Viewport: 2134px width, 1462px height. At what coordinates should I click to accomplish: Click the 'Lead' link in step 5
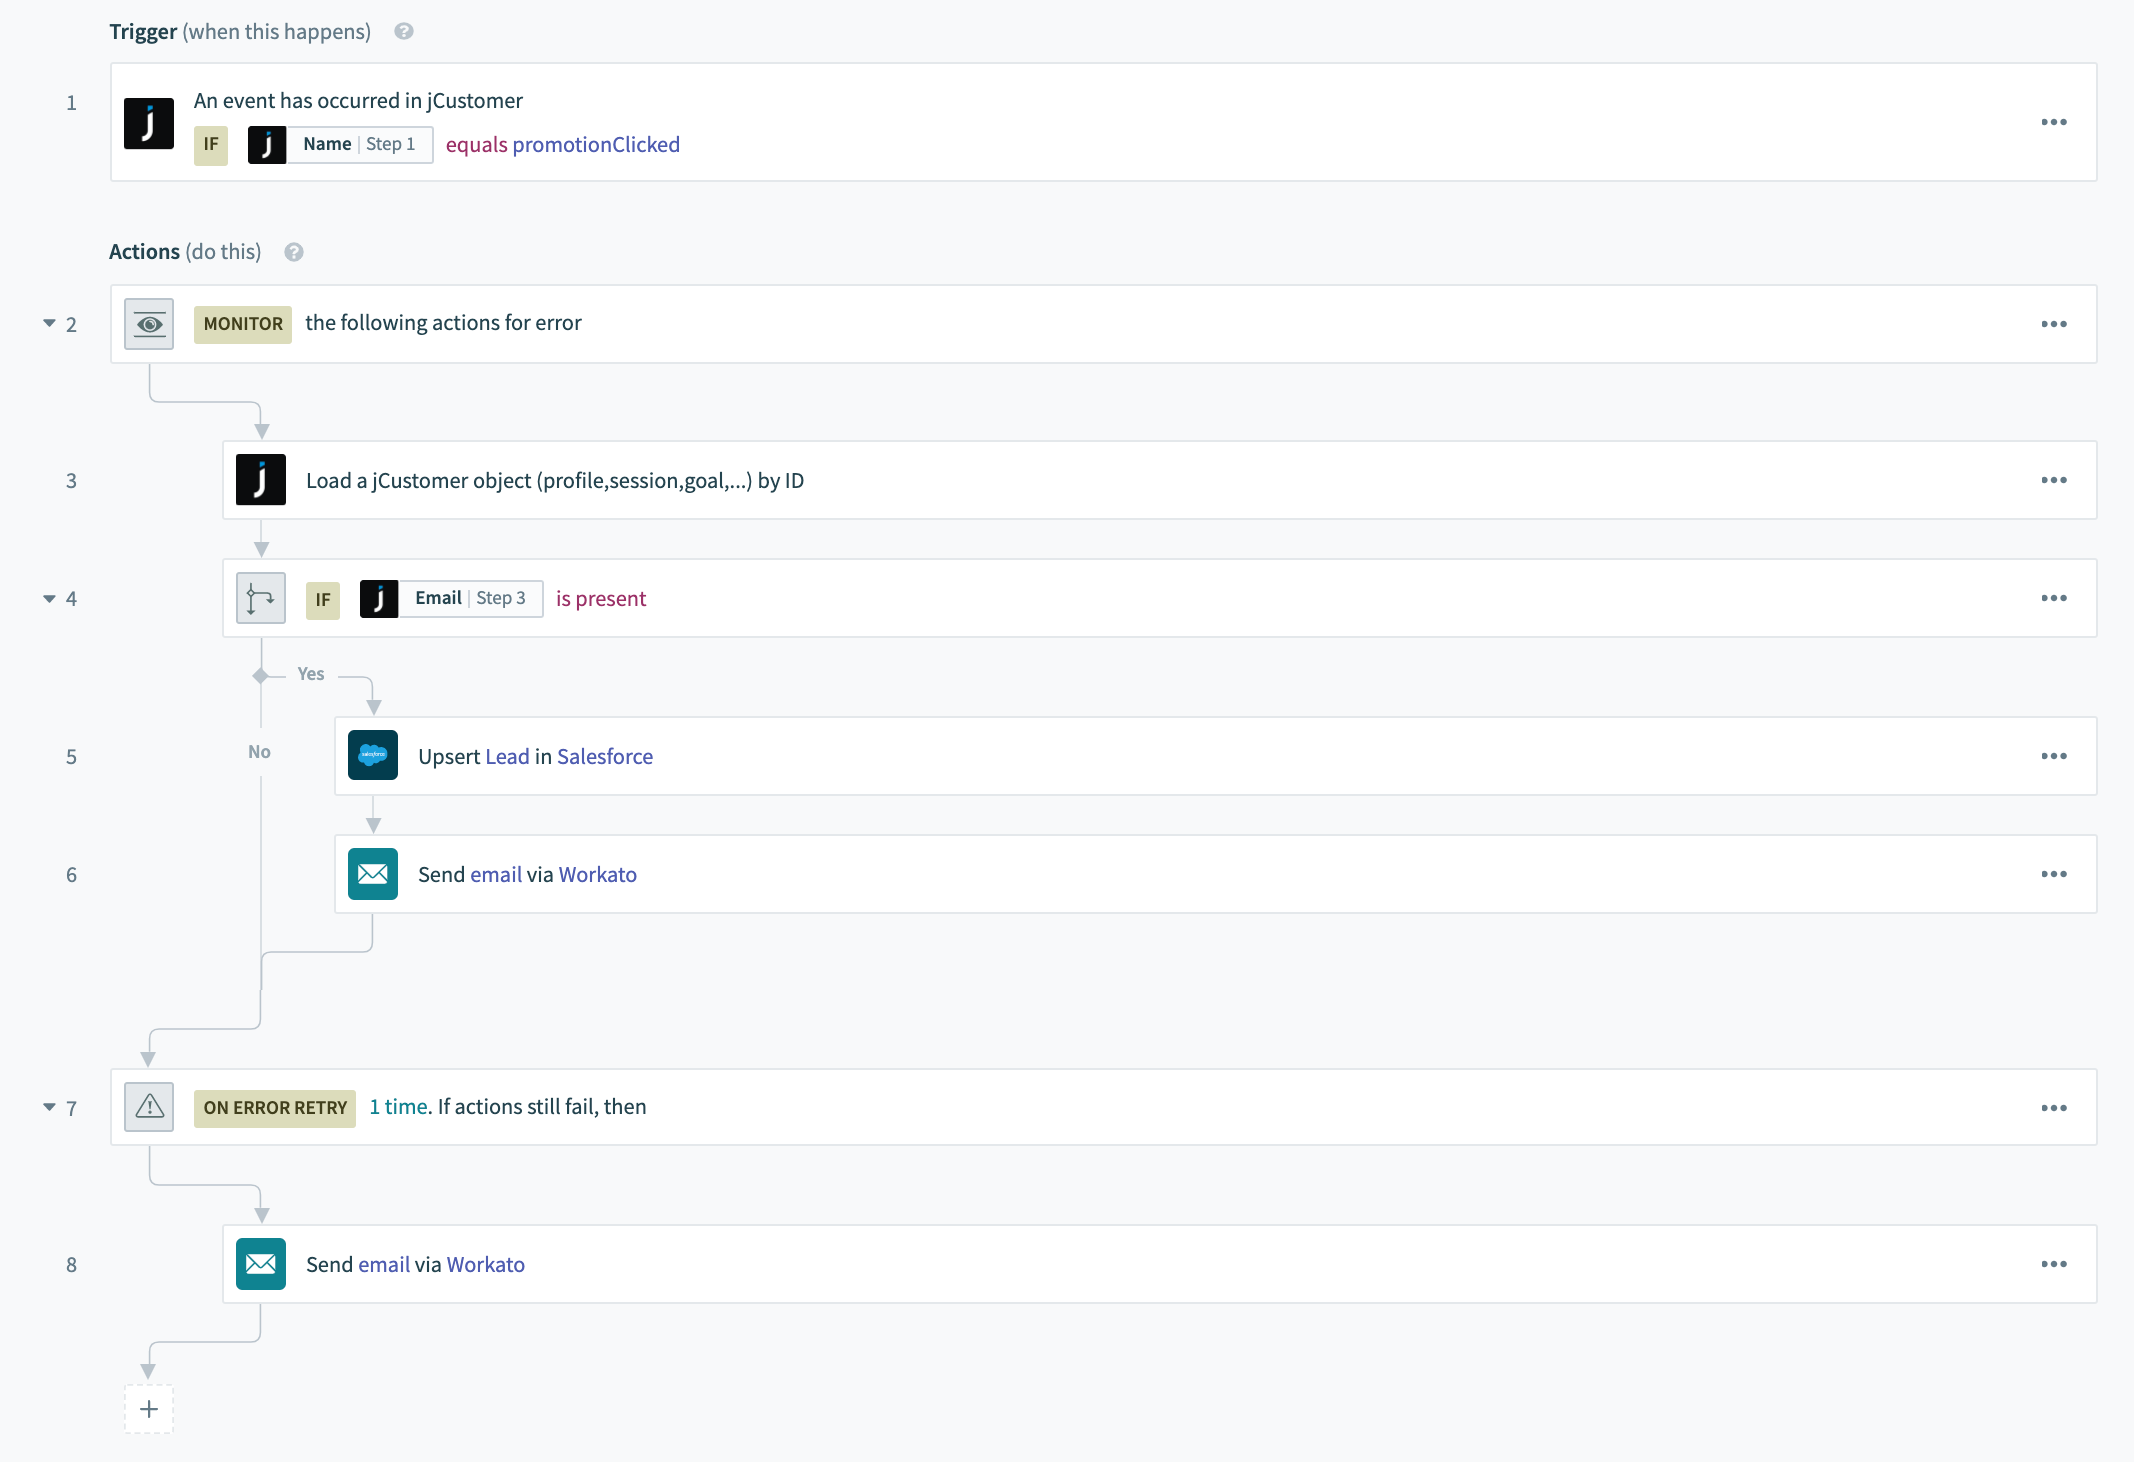507,757
